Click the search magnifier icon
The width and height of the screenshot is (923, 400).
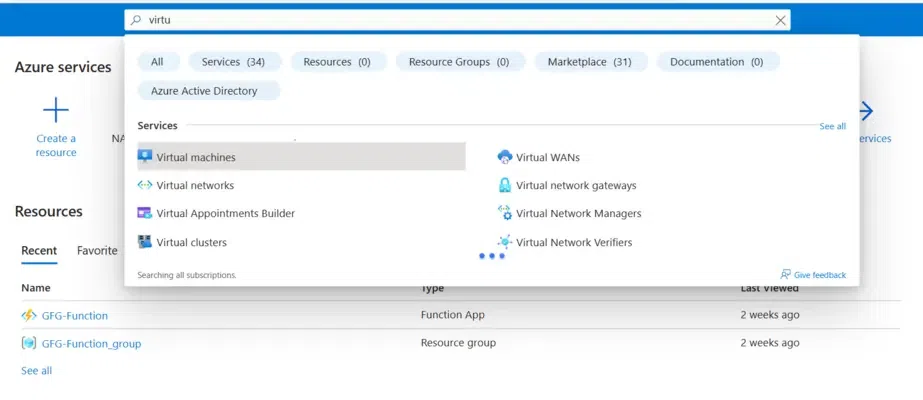click(x=136, y=20)
